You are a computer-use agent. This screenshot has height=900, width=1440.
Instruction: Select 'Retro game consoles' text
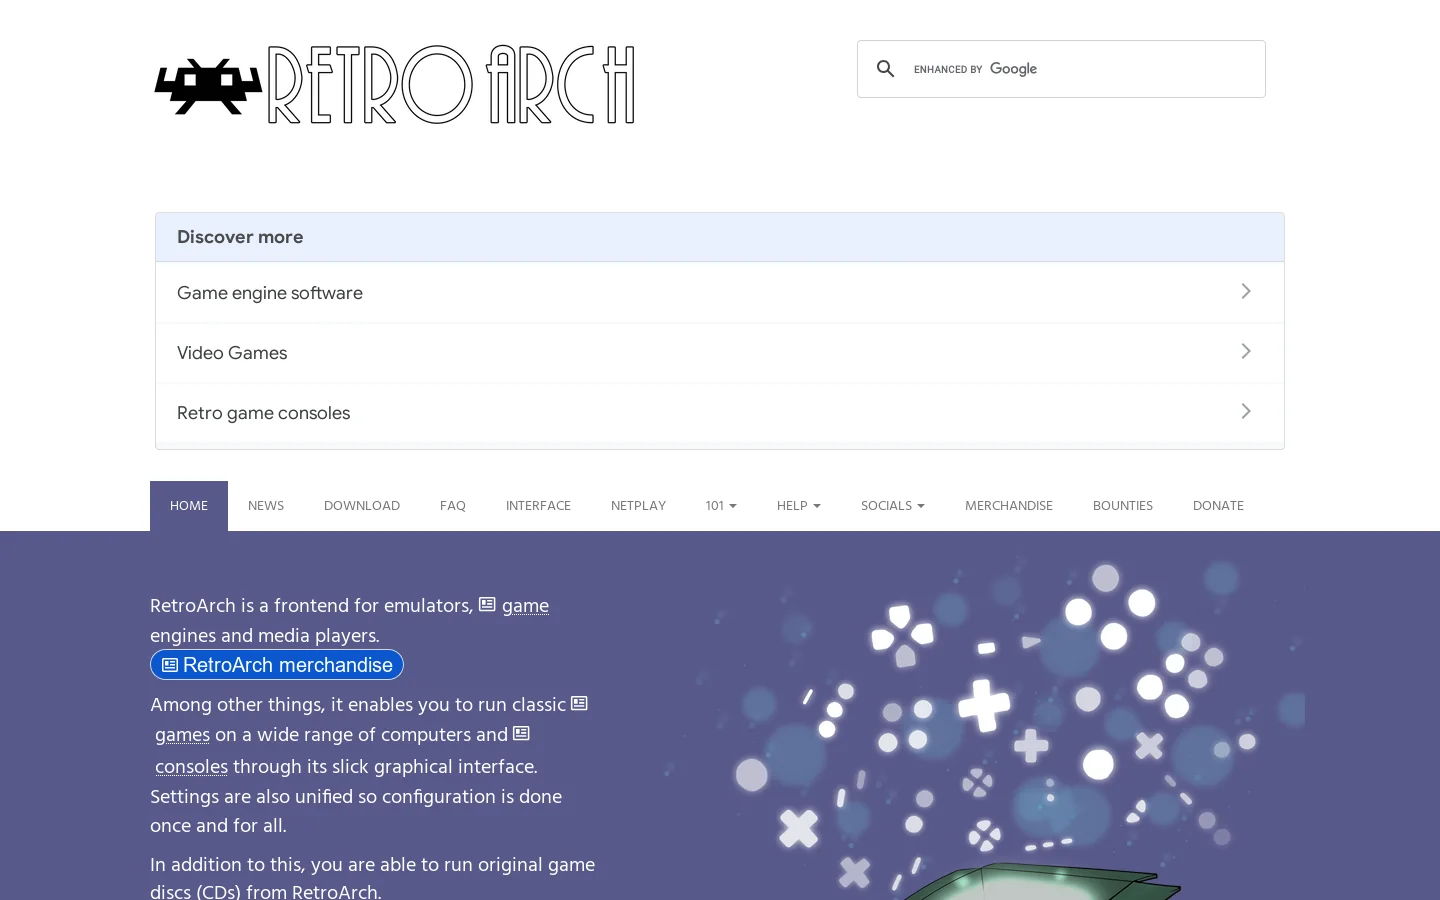(263, 413)
